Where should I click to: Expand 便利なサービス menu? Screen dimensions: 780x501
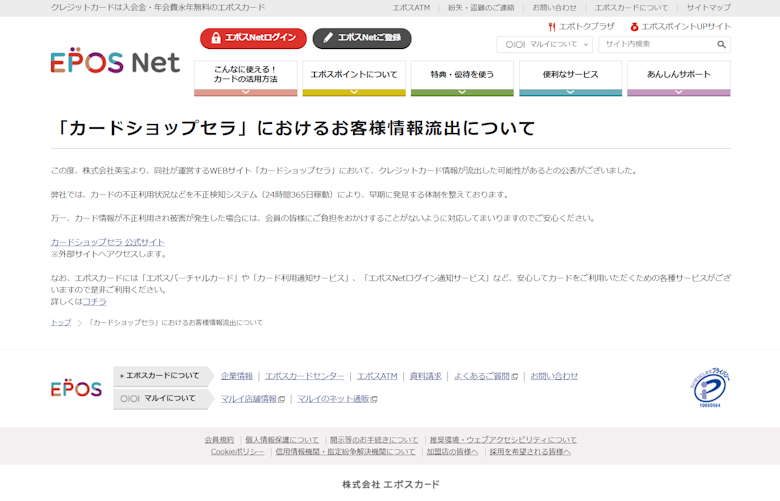pyautogui.click(x=571, y=78)
